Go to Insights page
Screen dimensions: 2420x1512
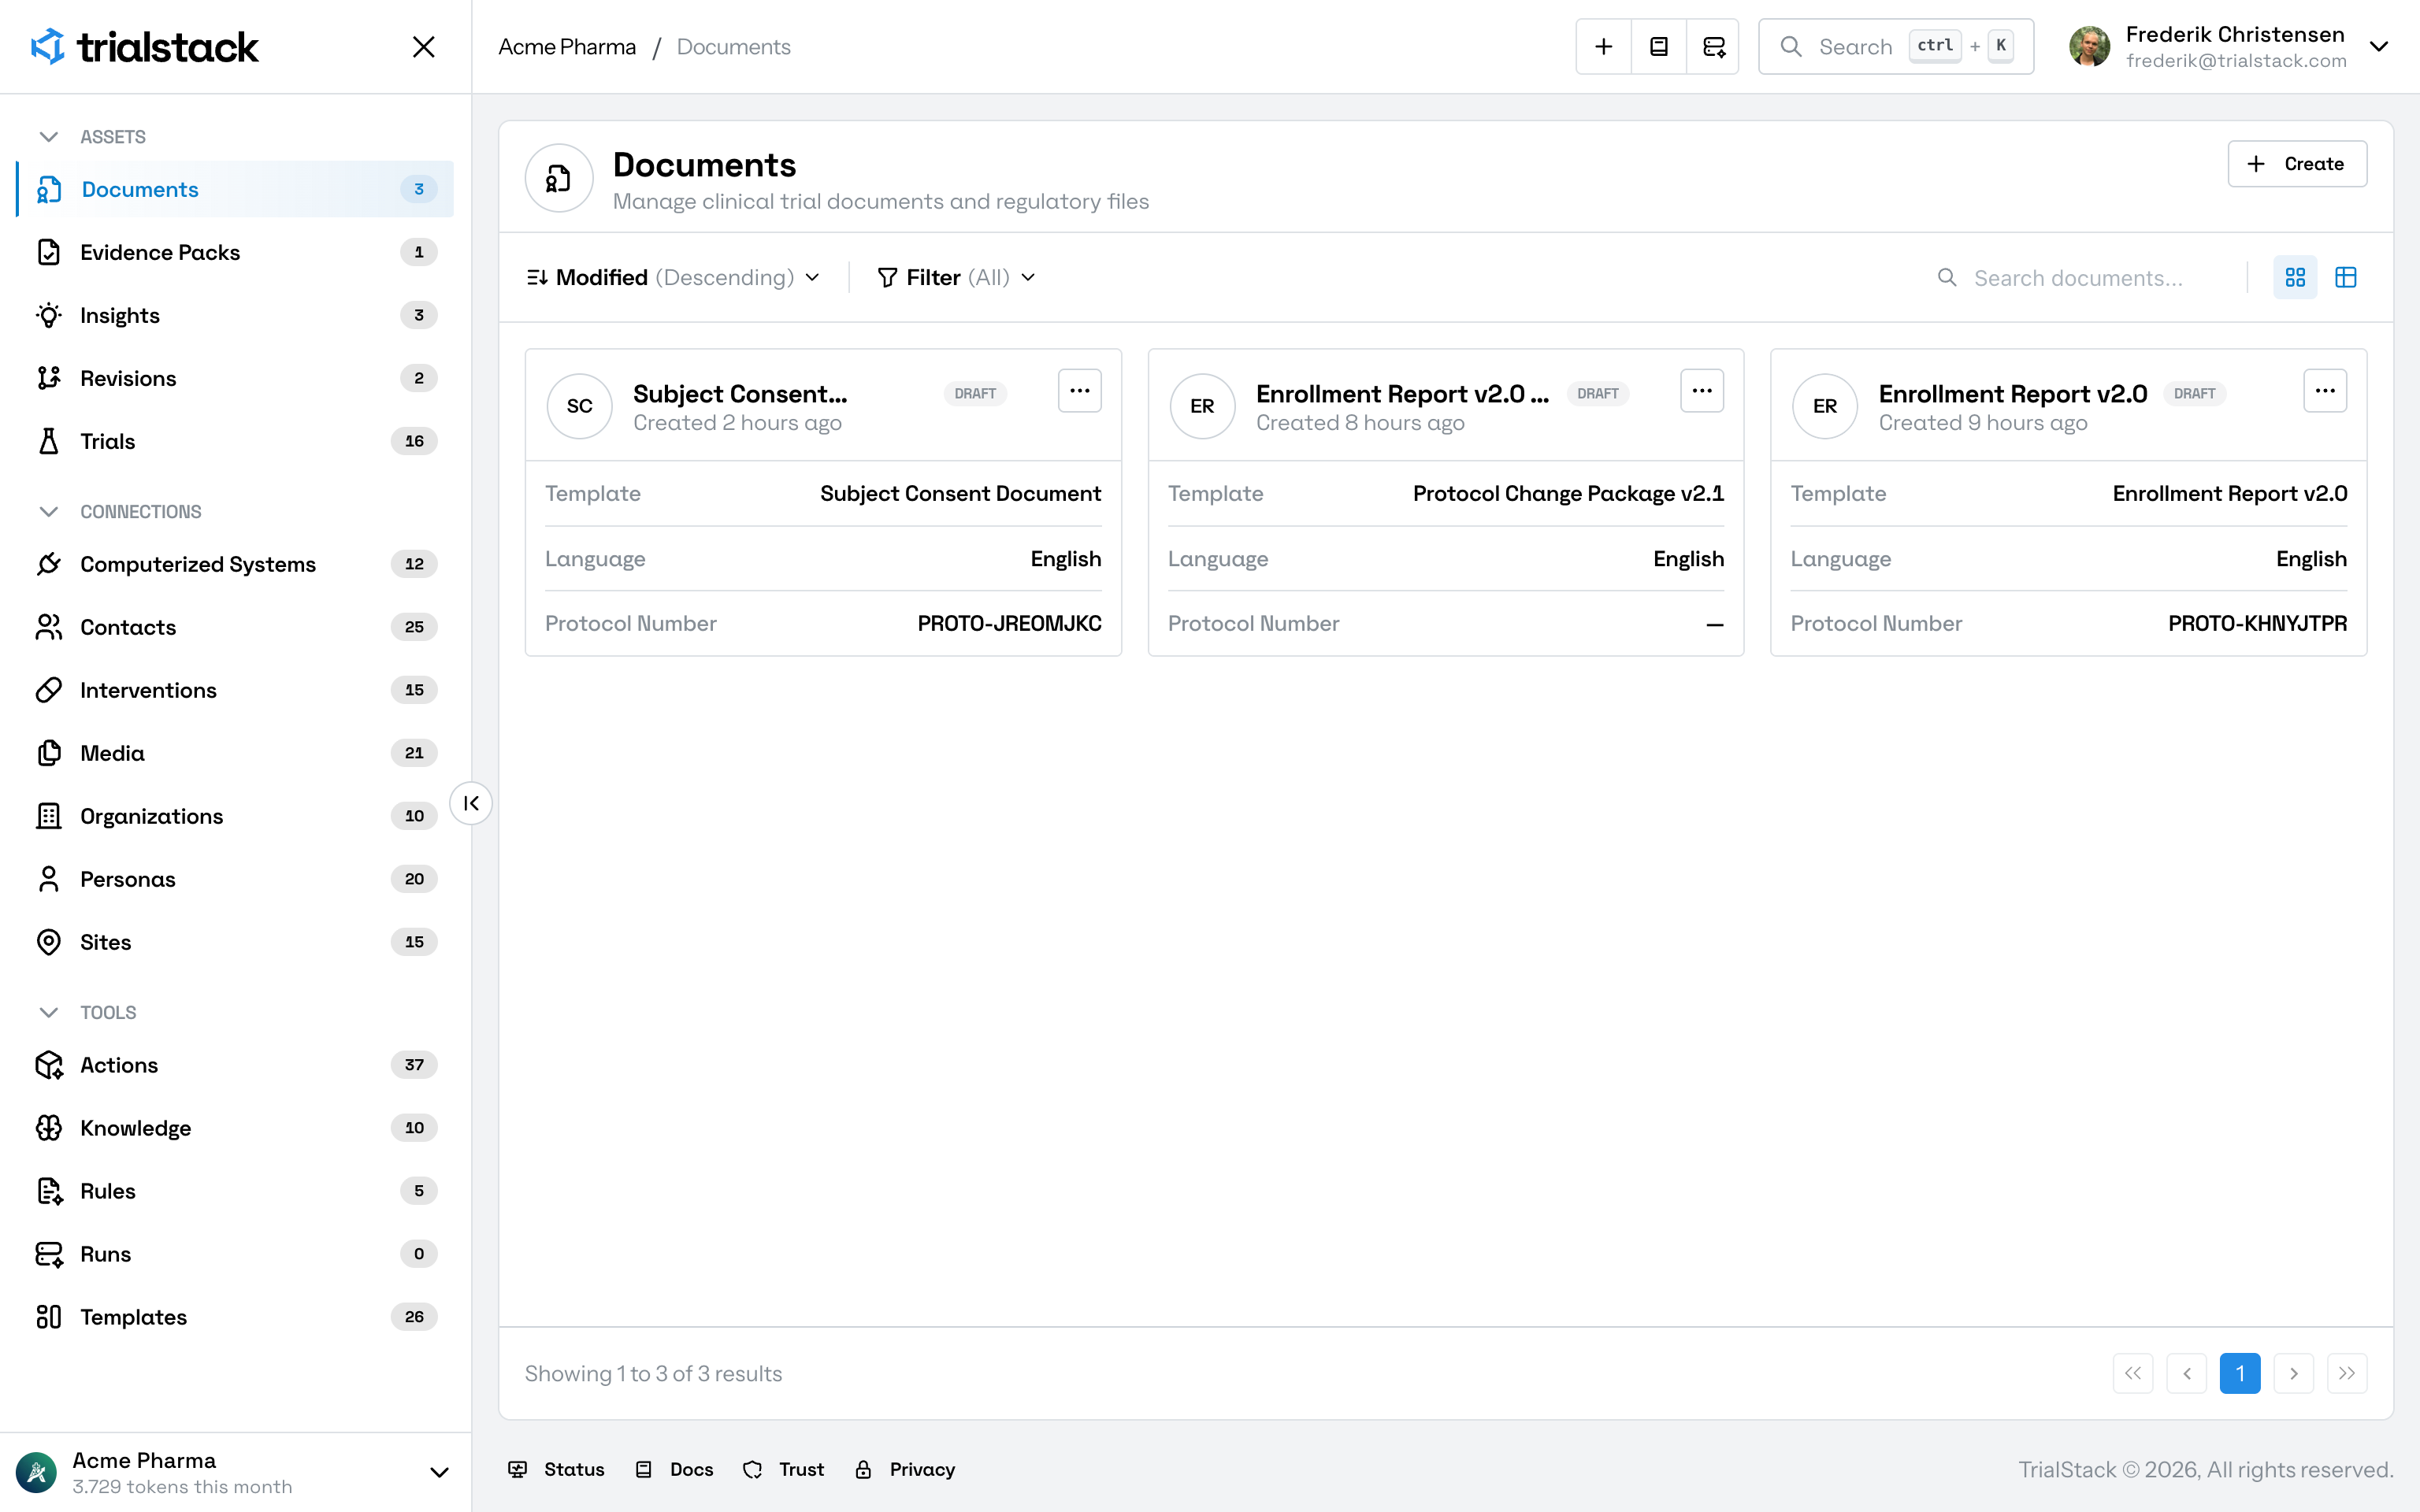[x=235, y=315]
